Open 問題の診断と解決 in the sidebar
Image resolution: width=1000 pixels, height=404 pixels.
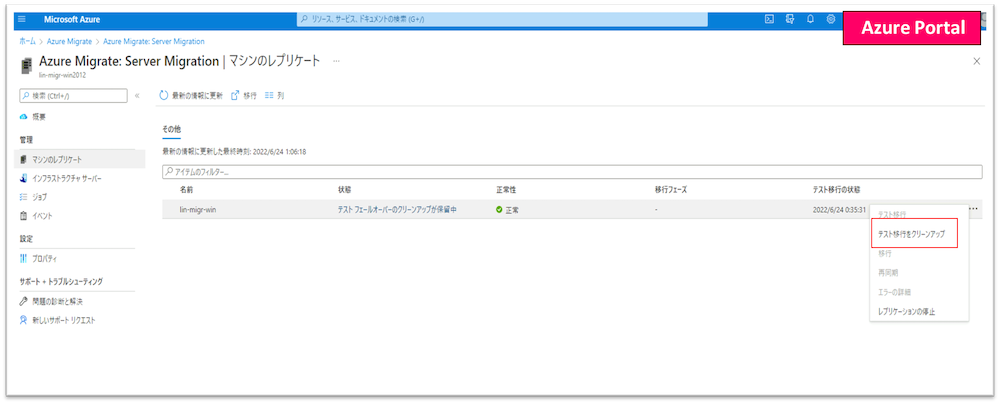click(x=57, y=301)
